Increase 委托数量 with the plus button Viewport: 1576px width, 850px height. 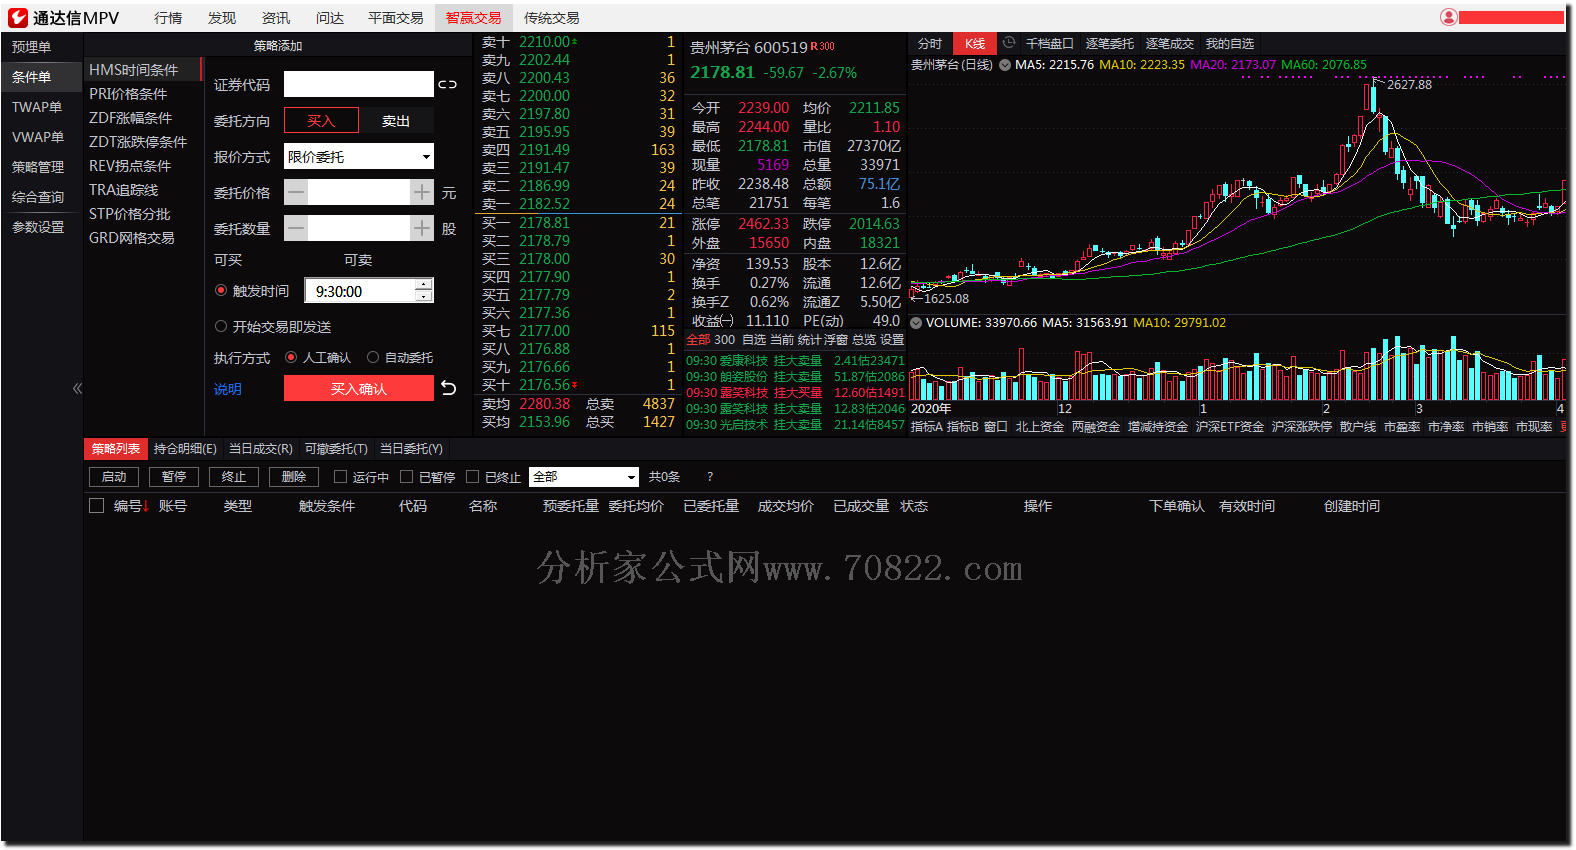pos(422,228)
